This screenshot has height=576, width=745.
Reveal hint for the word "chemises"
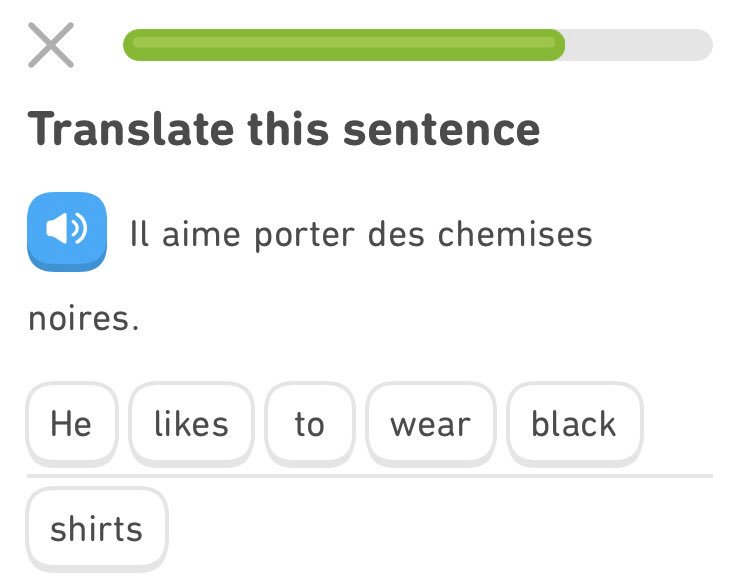(x=515, y=234)
